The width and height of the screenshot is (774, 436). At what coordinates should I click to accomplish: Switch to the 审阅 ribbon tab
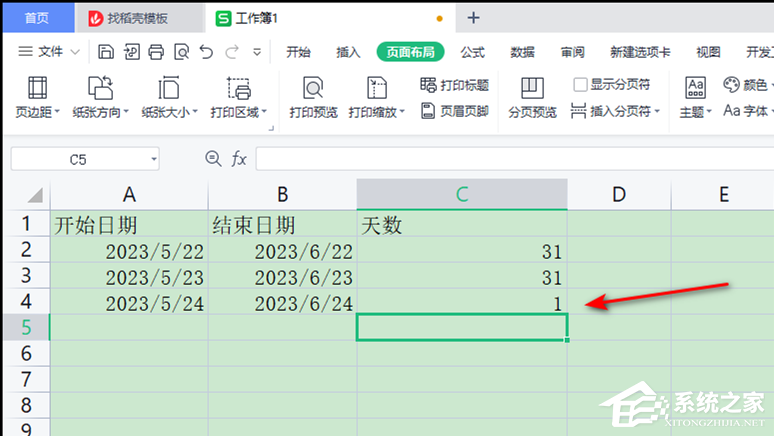pyautogui.click(x=573, y=52)
